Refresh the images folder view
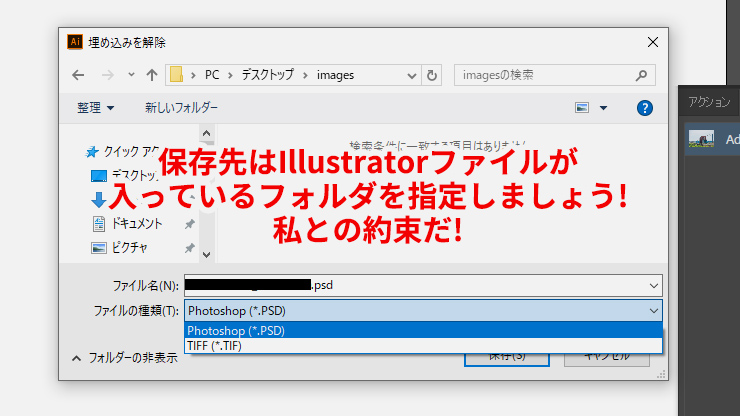The height and width of the screenshot is (416, 740). [432, 75]
